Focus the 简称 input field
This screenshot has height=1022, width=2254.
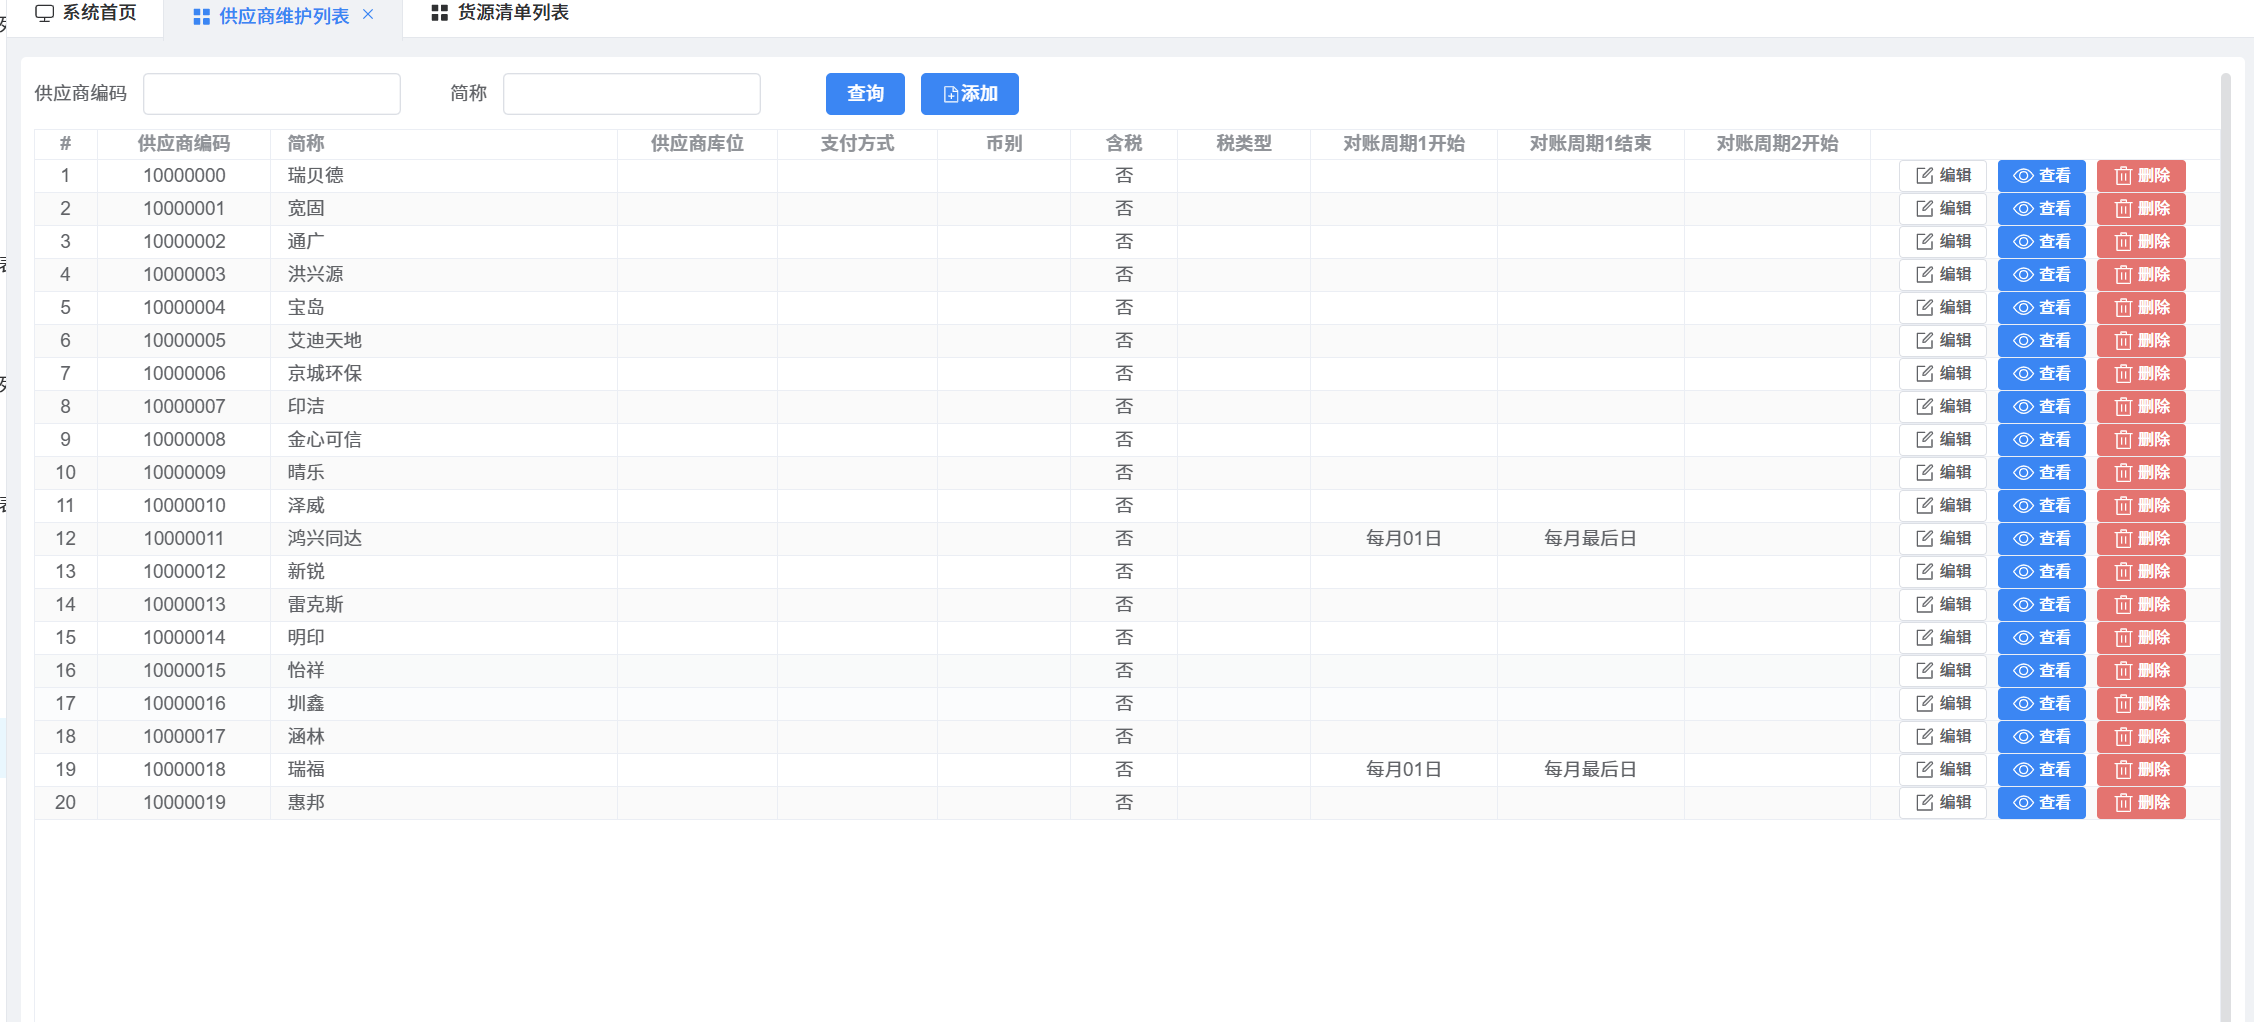(631, 94)
